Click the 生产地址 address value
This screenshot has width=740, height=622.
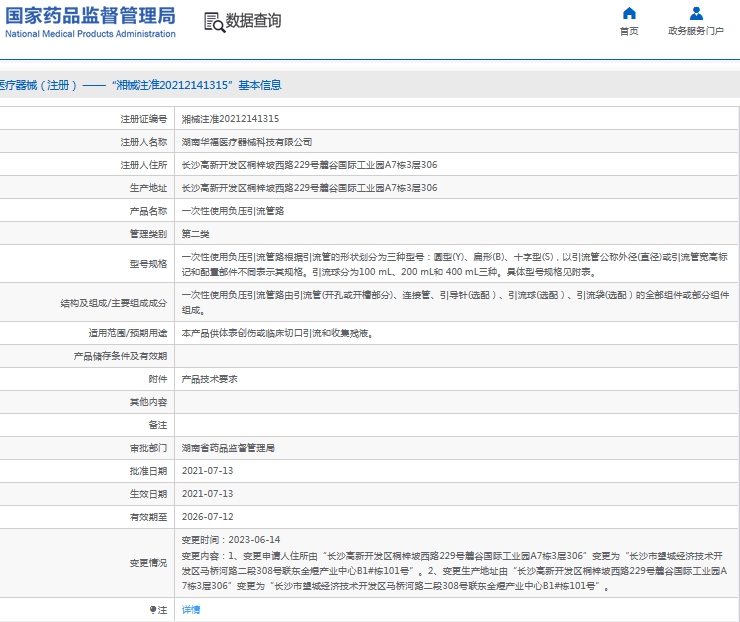pos(310,188)
